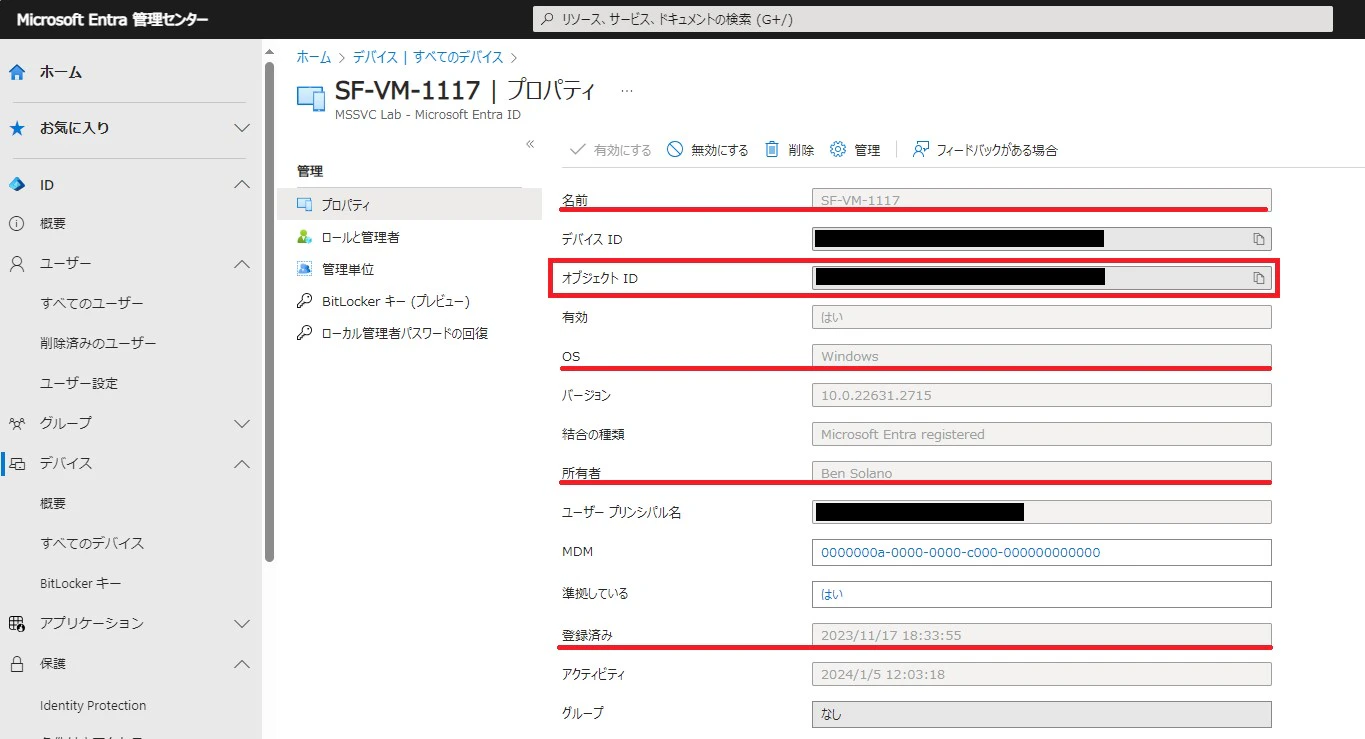Click the 概要 info circle icon
Image resolution: width=1365 pixels, height=739 pixels.
(x=17, y=224)
